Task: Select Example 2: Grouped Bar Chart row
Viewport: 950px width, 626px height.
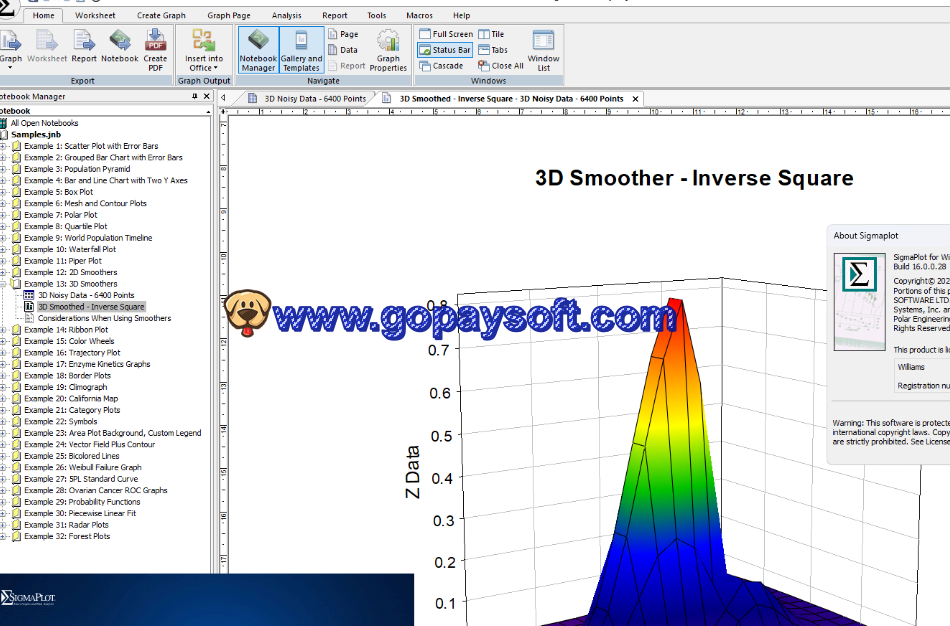Action: pos(103,158)
